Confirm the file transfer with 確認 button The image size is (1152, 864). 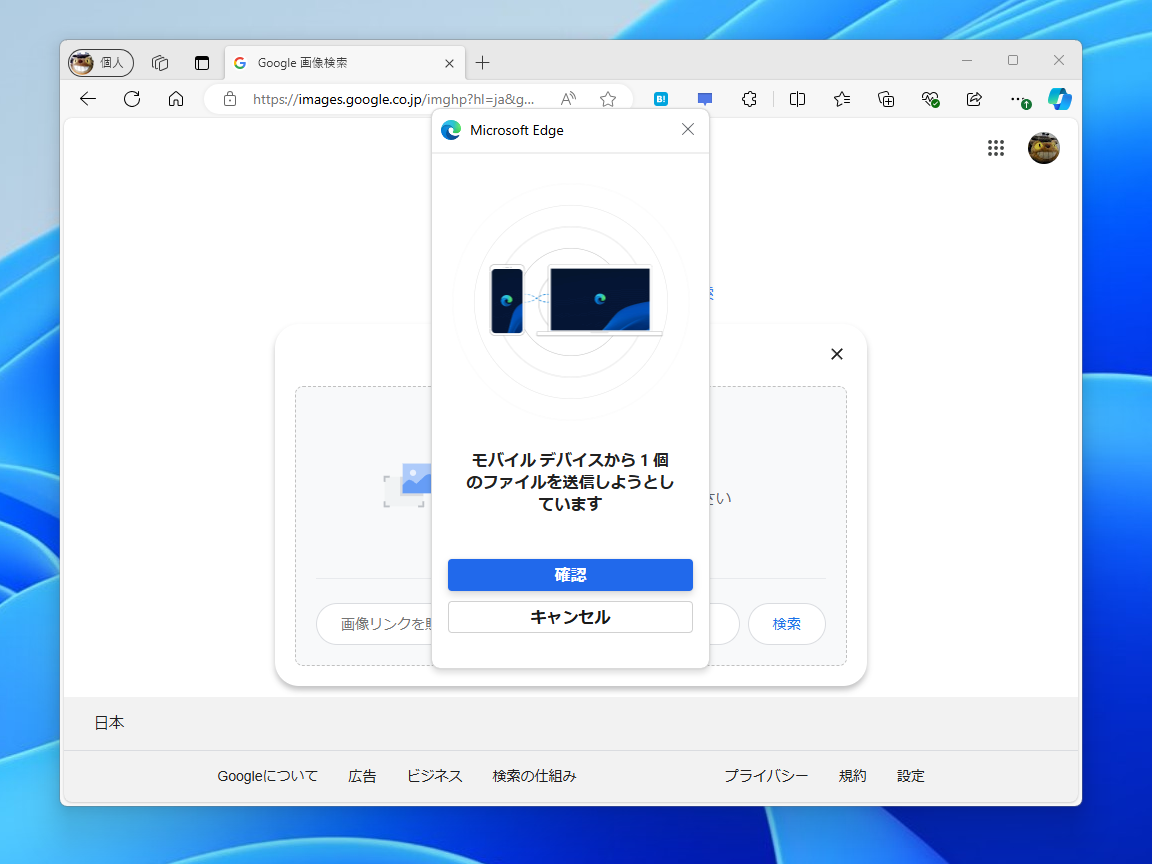pos(570,575)
